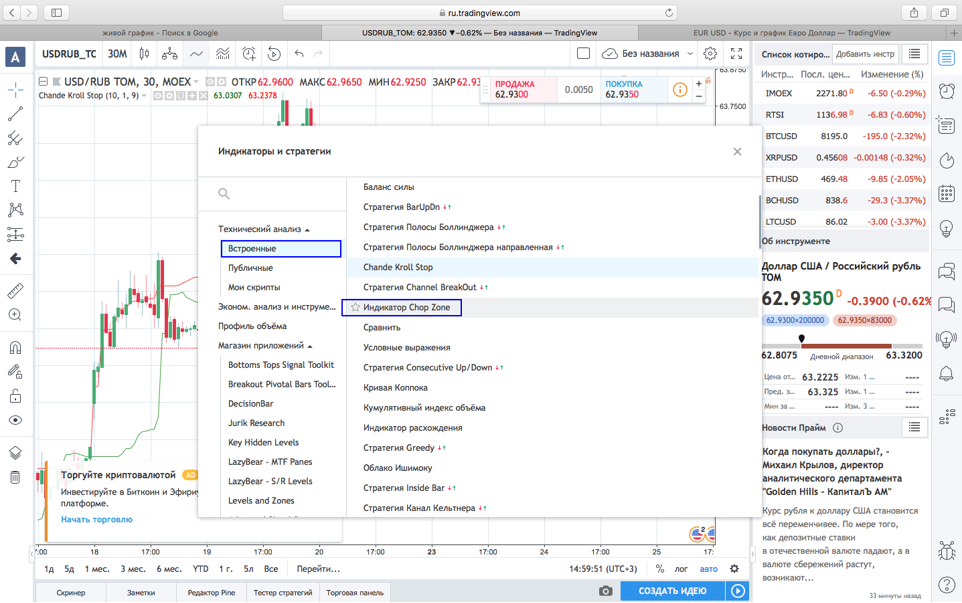Open the Без названия layout dropdown arrow
Screen dimensions: 962x603
(690, 54)
